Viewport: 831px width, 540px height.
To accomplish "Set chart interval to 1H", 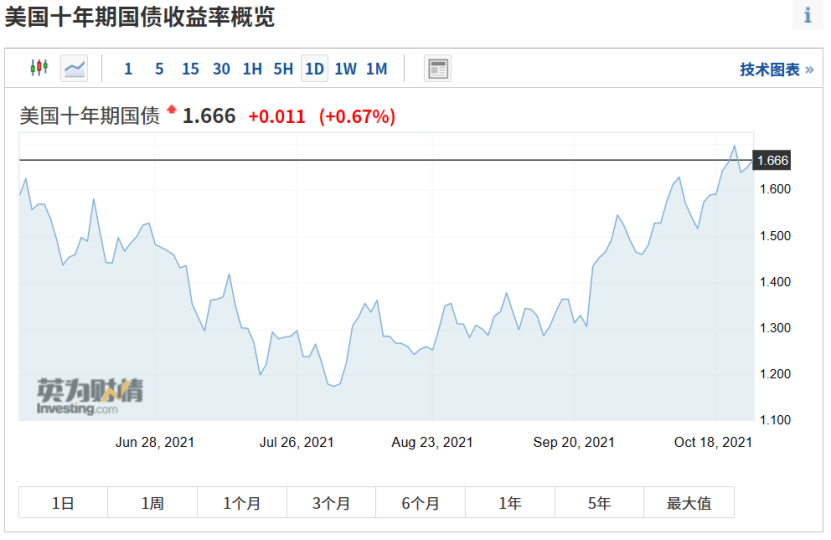I will tap(252, 69).
